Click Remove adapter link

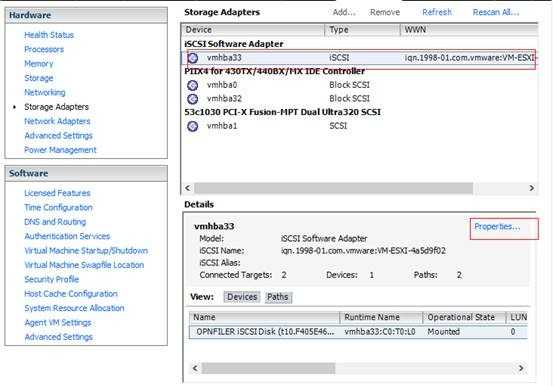pyautogui.click(x=385, y=12)
